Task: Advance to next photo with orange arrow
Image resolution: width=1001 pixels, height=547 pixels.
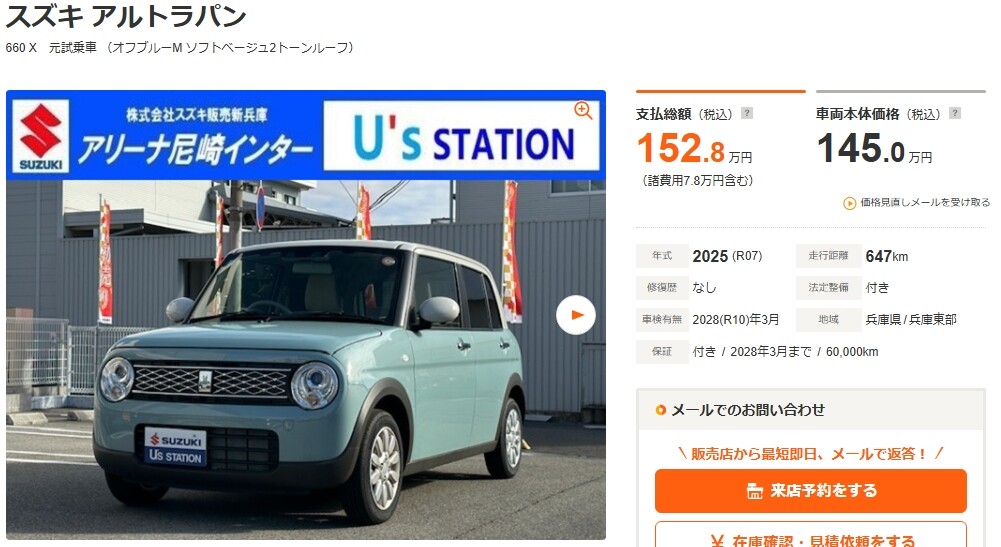Action: pos(575,315)
